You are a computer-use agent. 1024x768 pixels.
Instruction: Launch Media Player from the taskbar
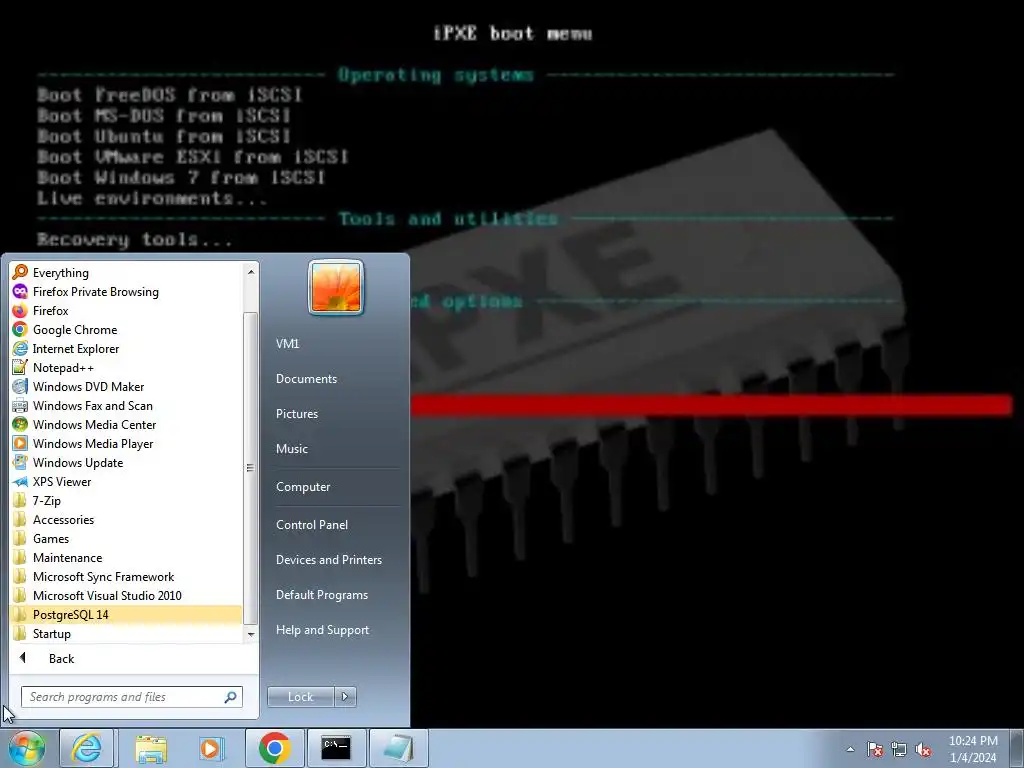[x=212, y=748]
